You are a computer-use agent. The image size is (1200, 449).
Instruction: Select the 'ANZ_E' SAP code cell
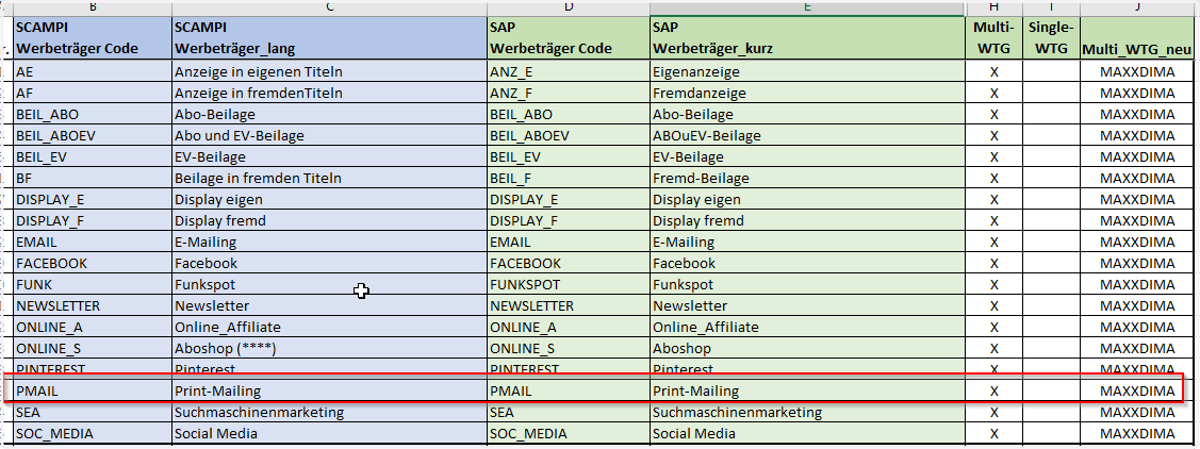tap(568, 71)
